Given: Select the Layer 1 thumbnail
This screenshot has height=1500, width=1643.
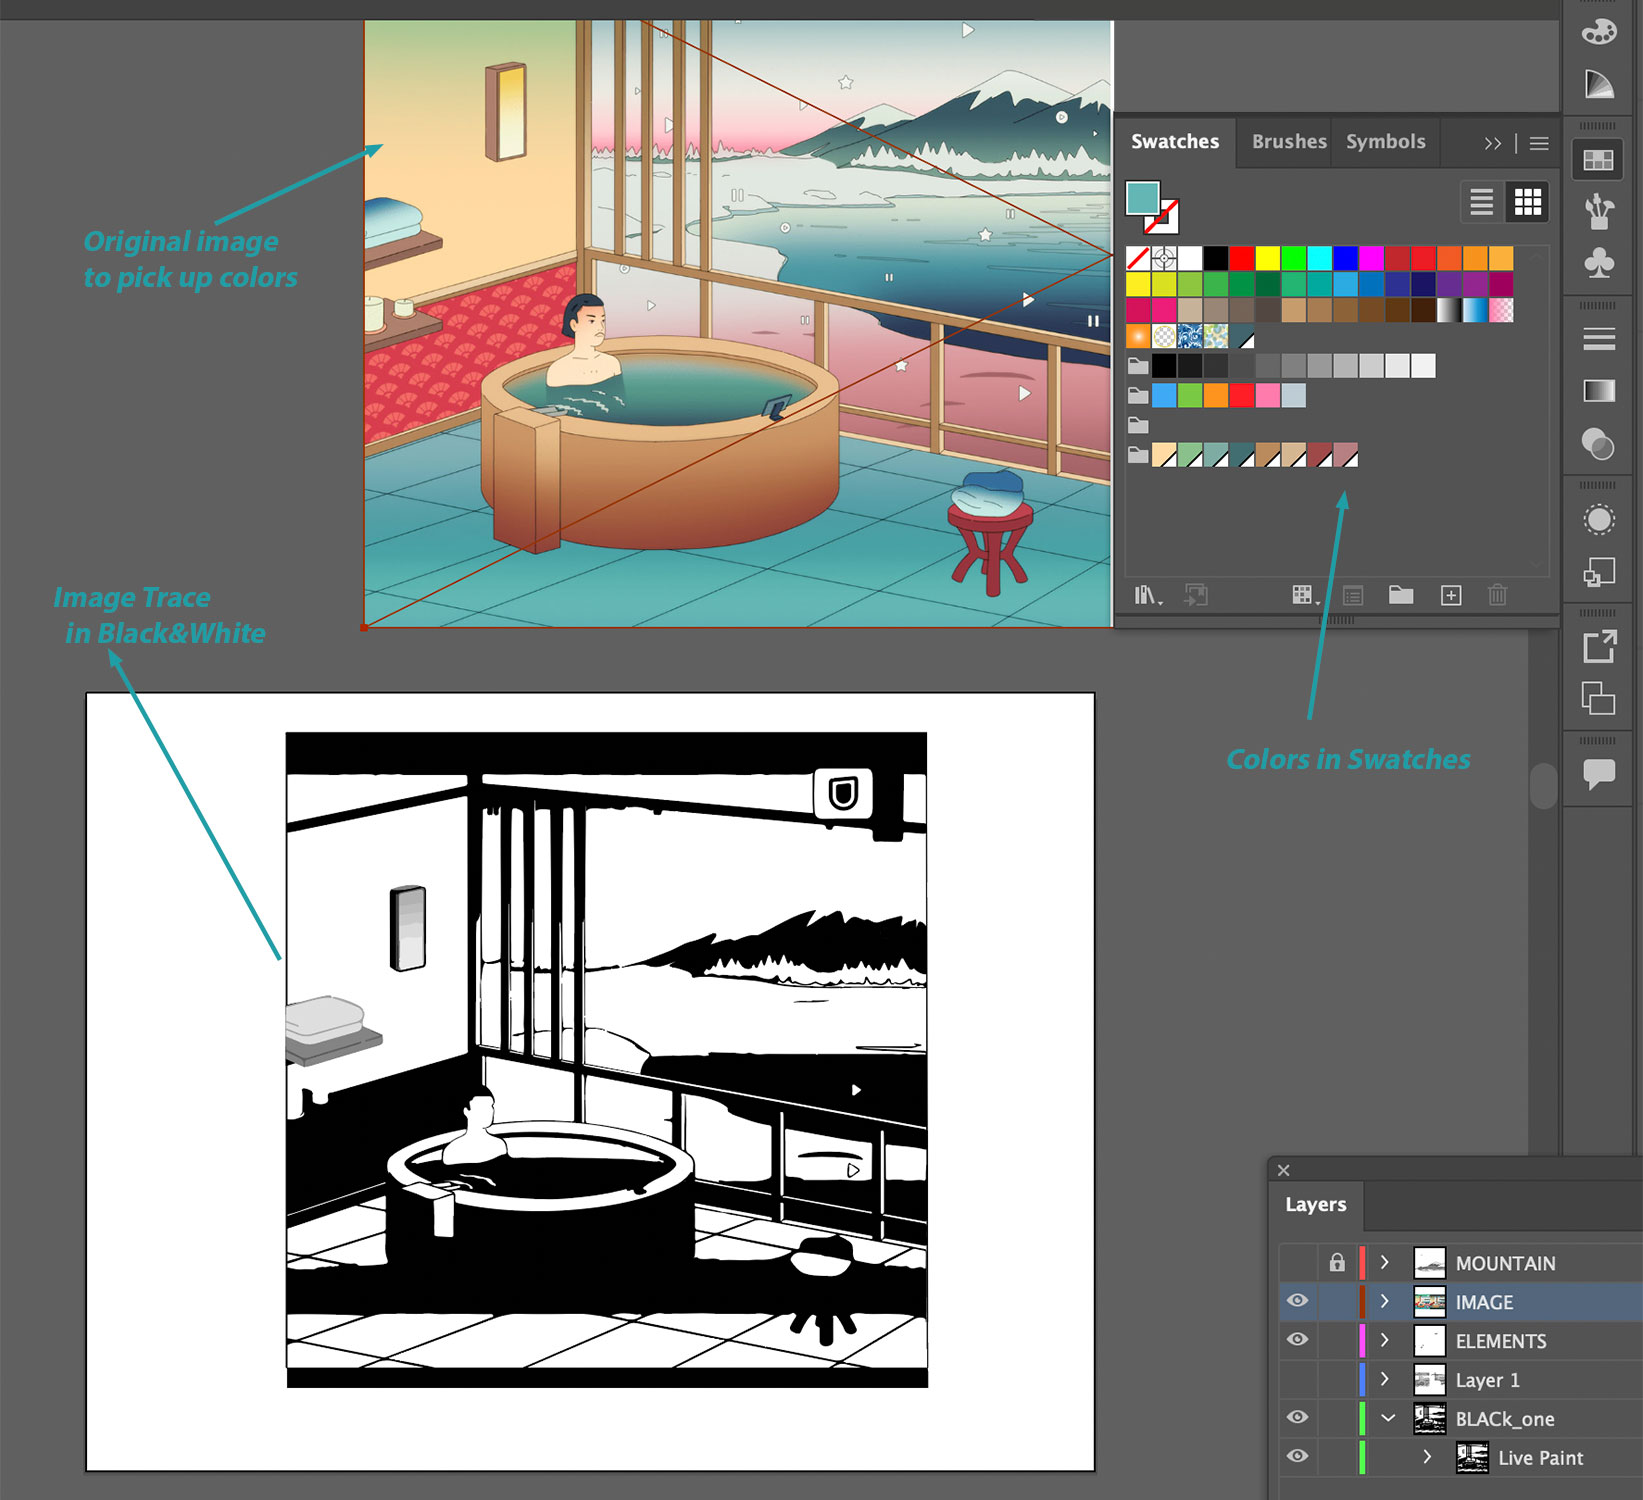Looking at the screenshot, I should 1429,1380.
